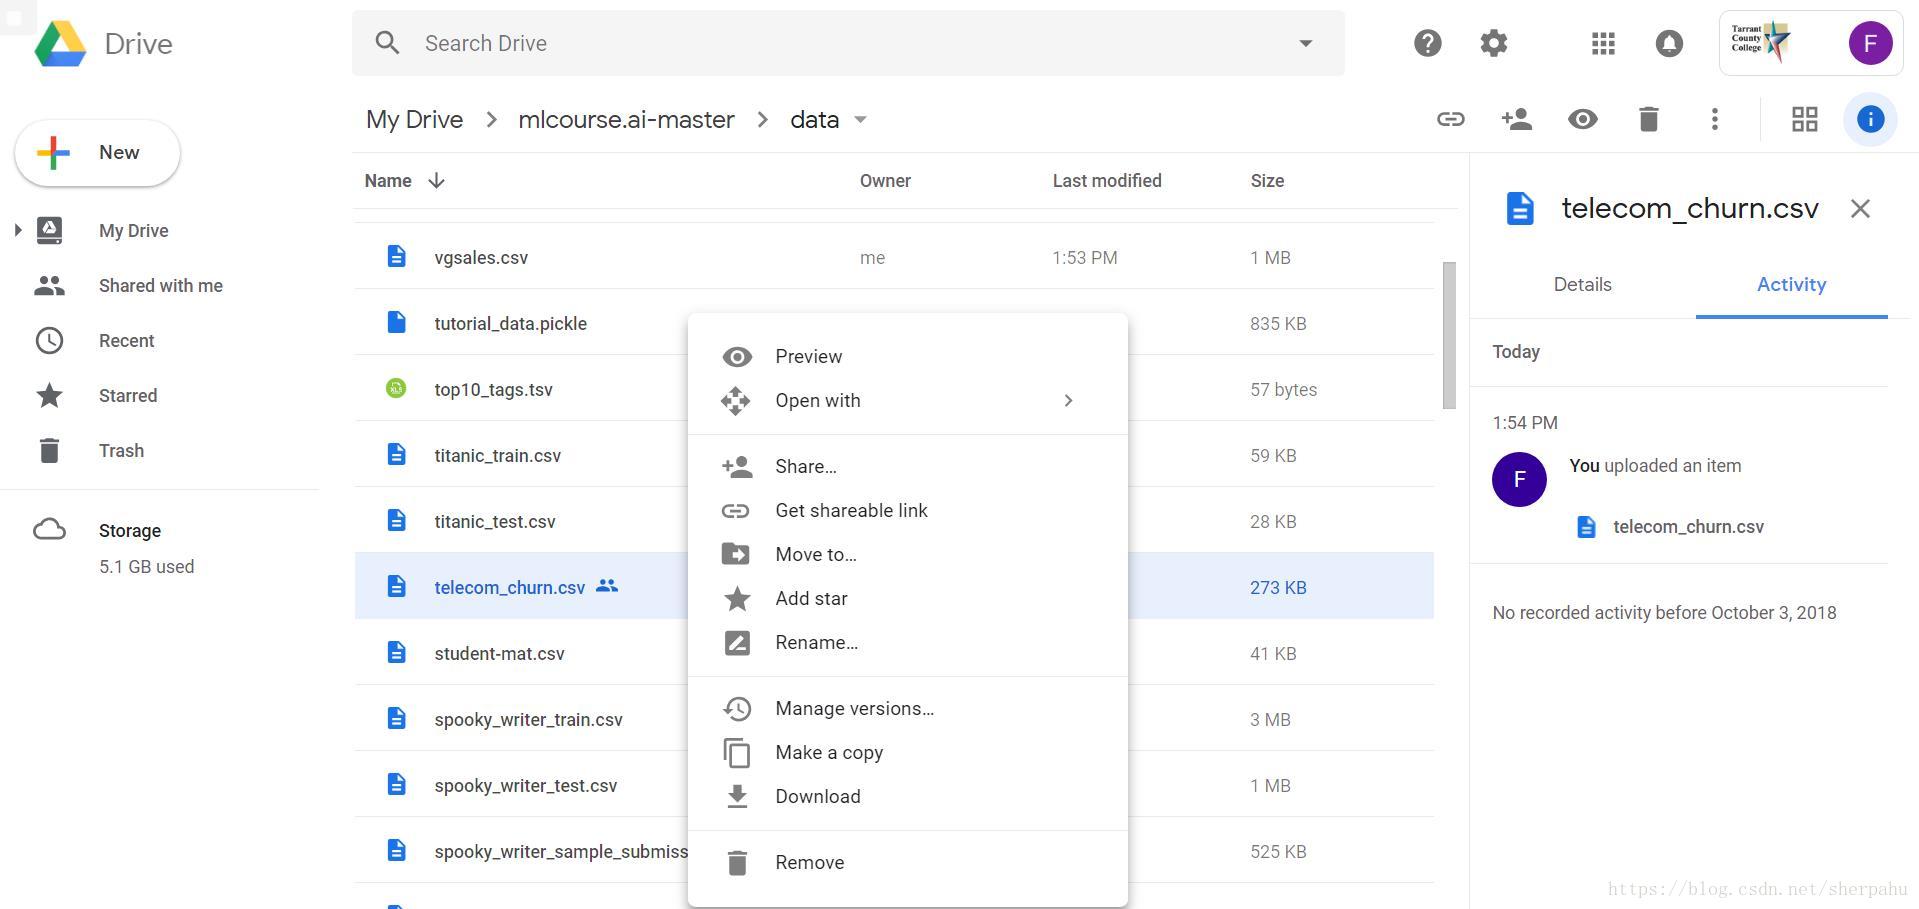This screenshot has height=909, width=1919.
Task: Click the remove trash can toolbar icon
Action: 1648,119
